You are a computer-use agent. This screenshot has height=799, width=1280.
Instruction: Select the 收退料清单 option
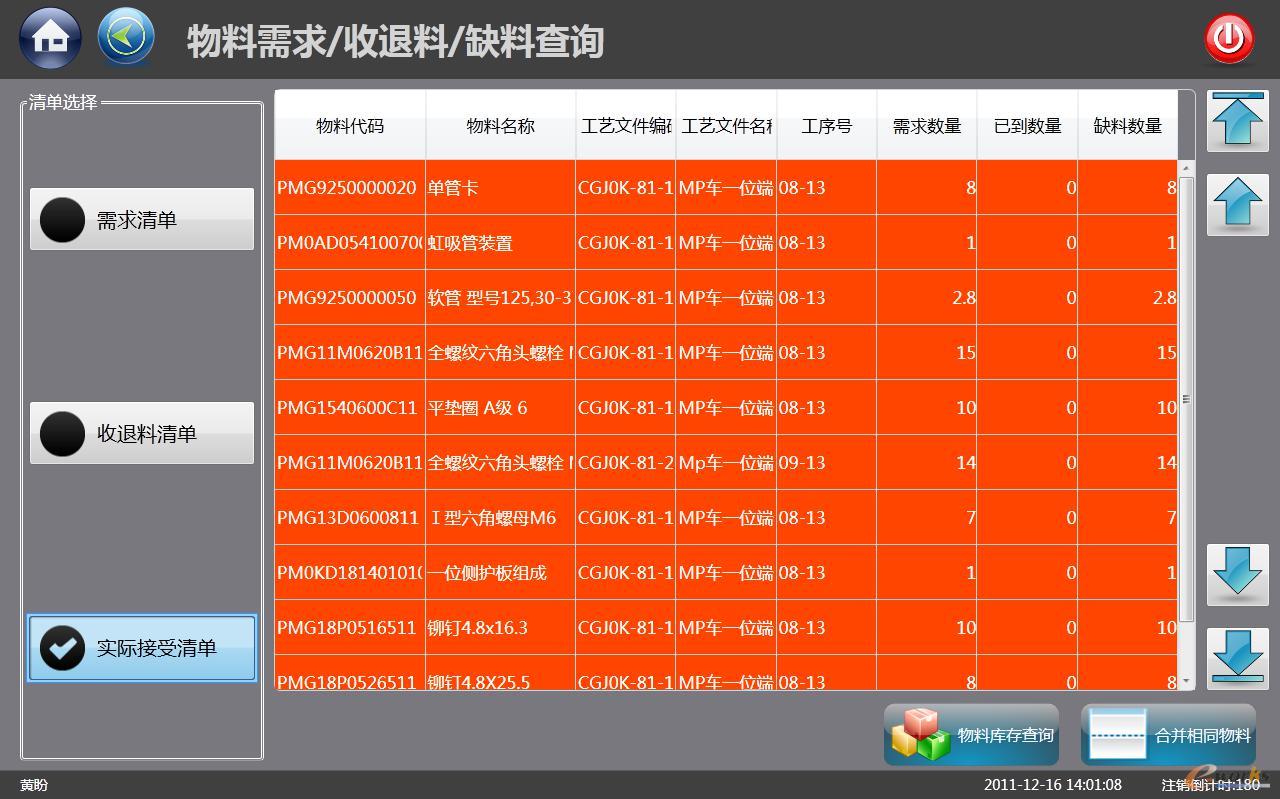pyautogui.click(x=141, y=433)
